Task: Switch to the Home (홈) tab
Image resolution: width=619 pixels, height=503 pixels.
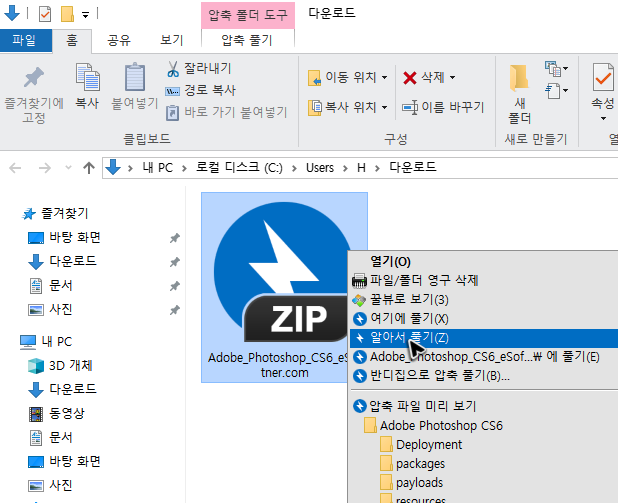Action: click(72, 40)
